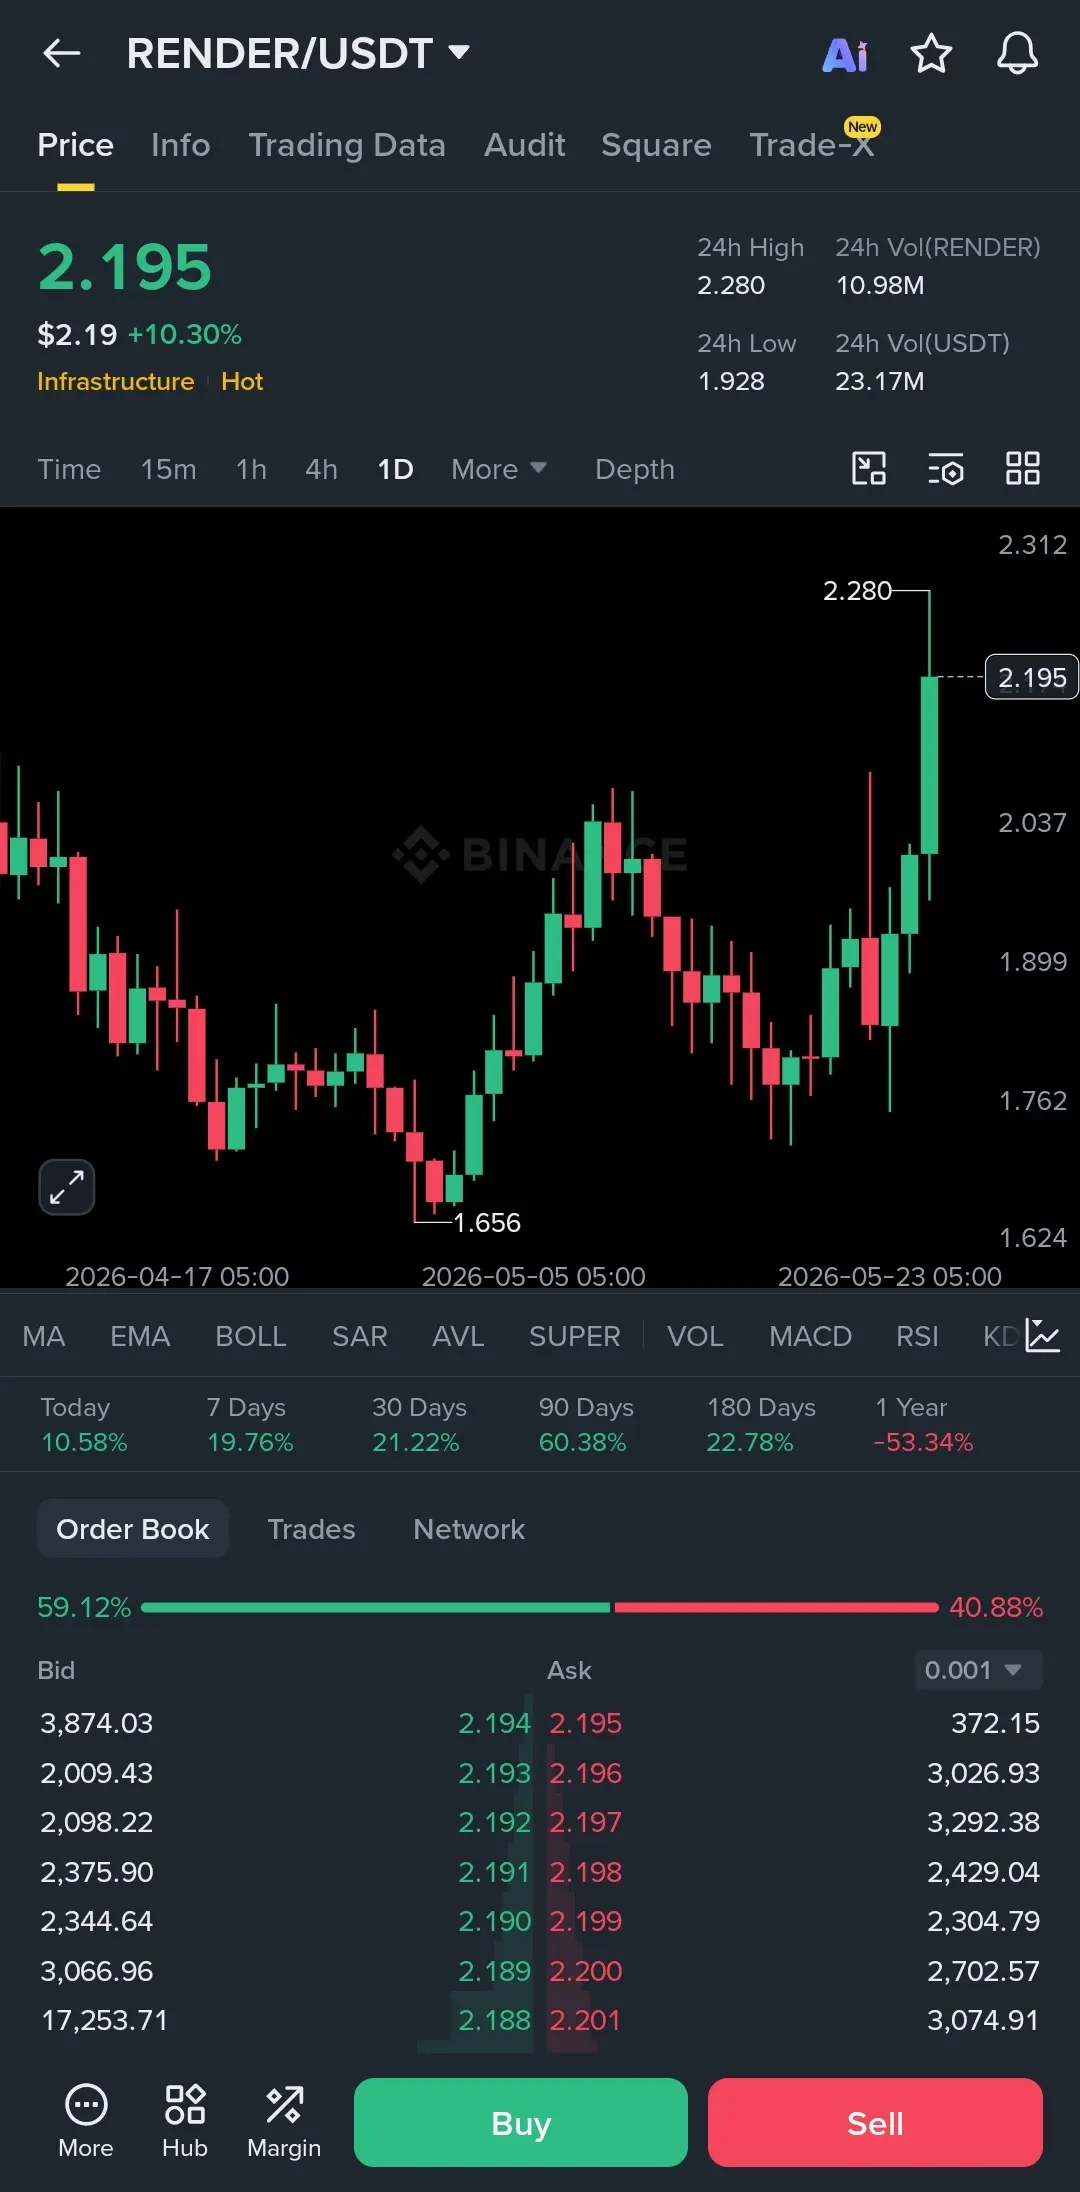Select bid price 2.188
The image size is (1080, 2192).
pyautogui.click(x=494, y=2020)
